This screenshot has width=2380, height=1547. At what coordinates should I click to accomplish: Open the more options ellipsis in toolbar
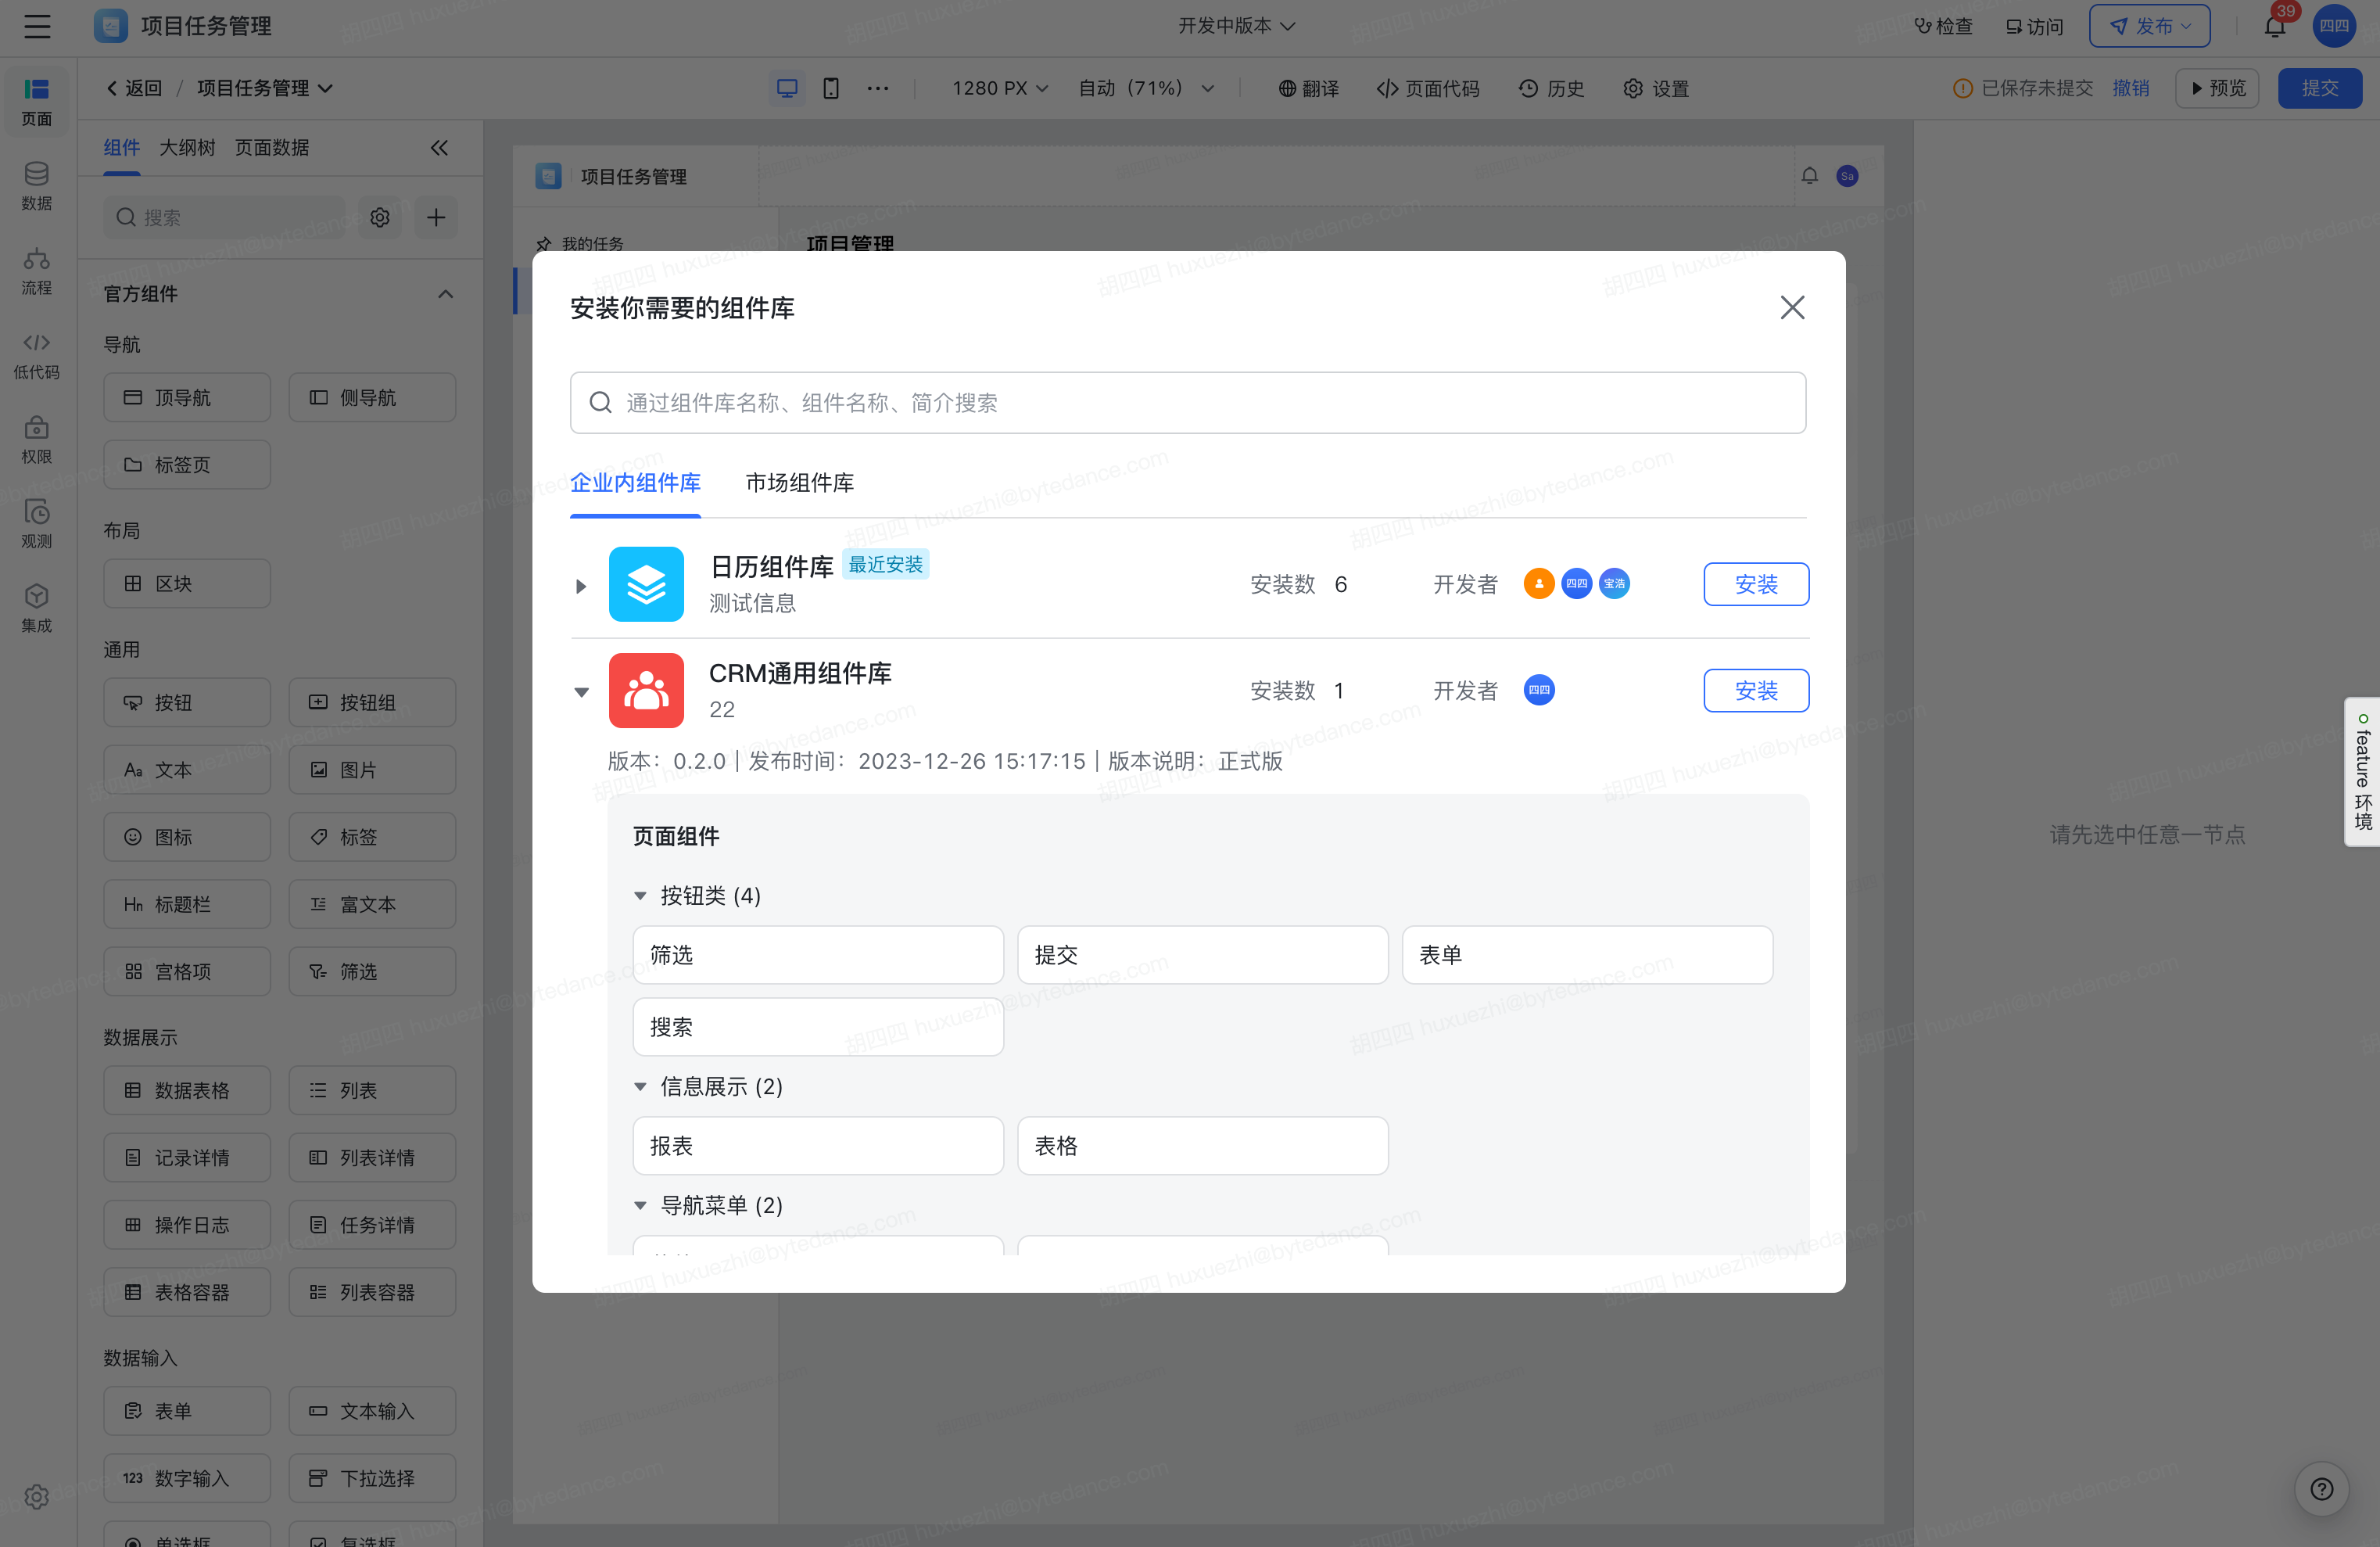pos(878,88)
